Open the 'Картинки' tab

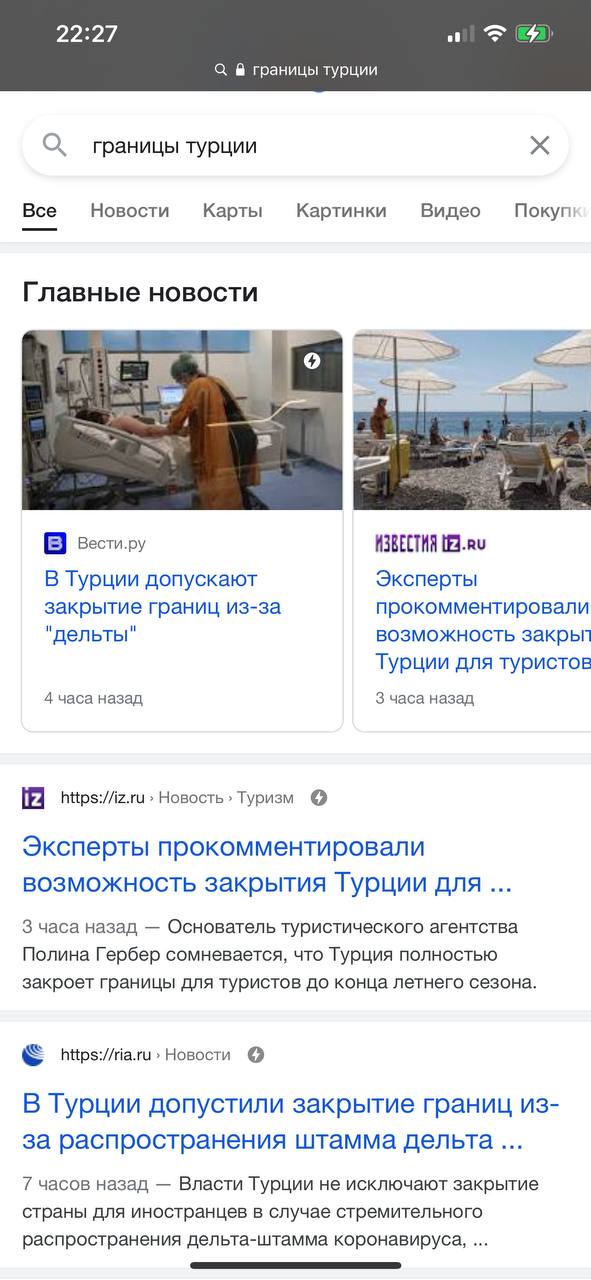[341, 211]
